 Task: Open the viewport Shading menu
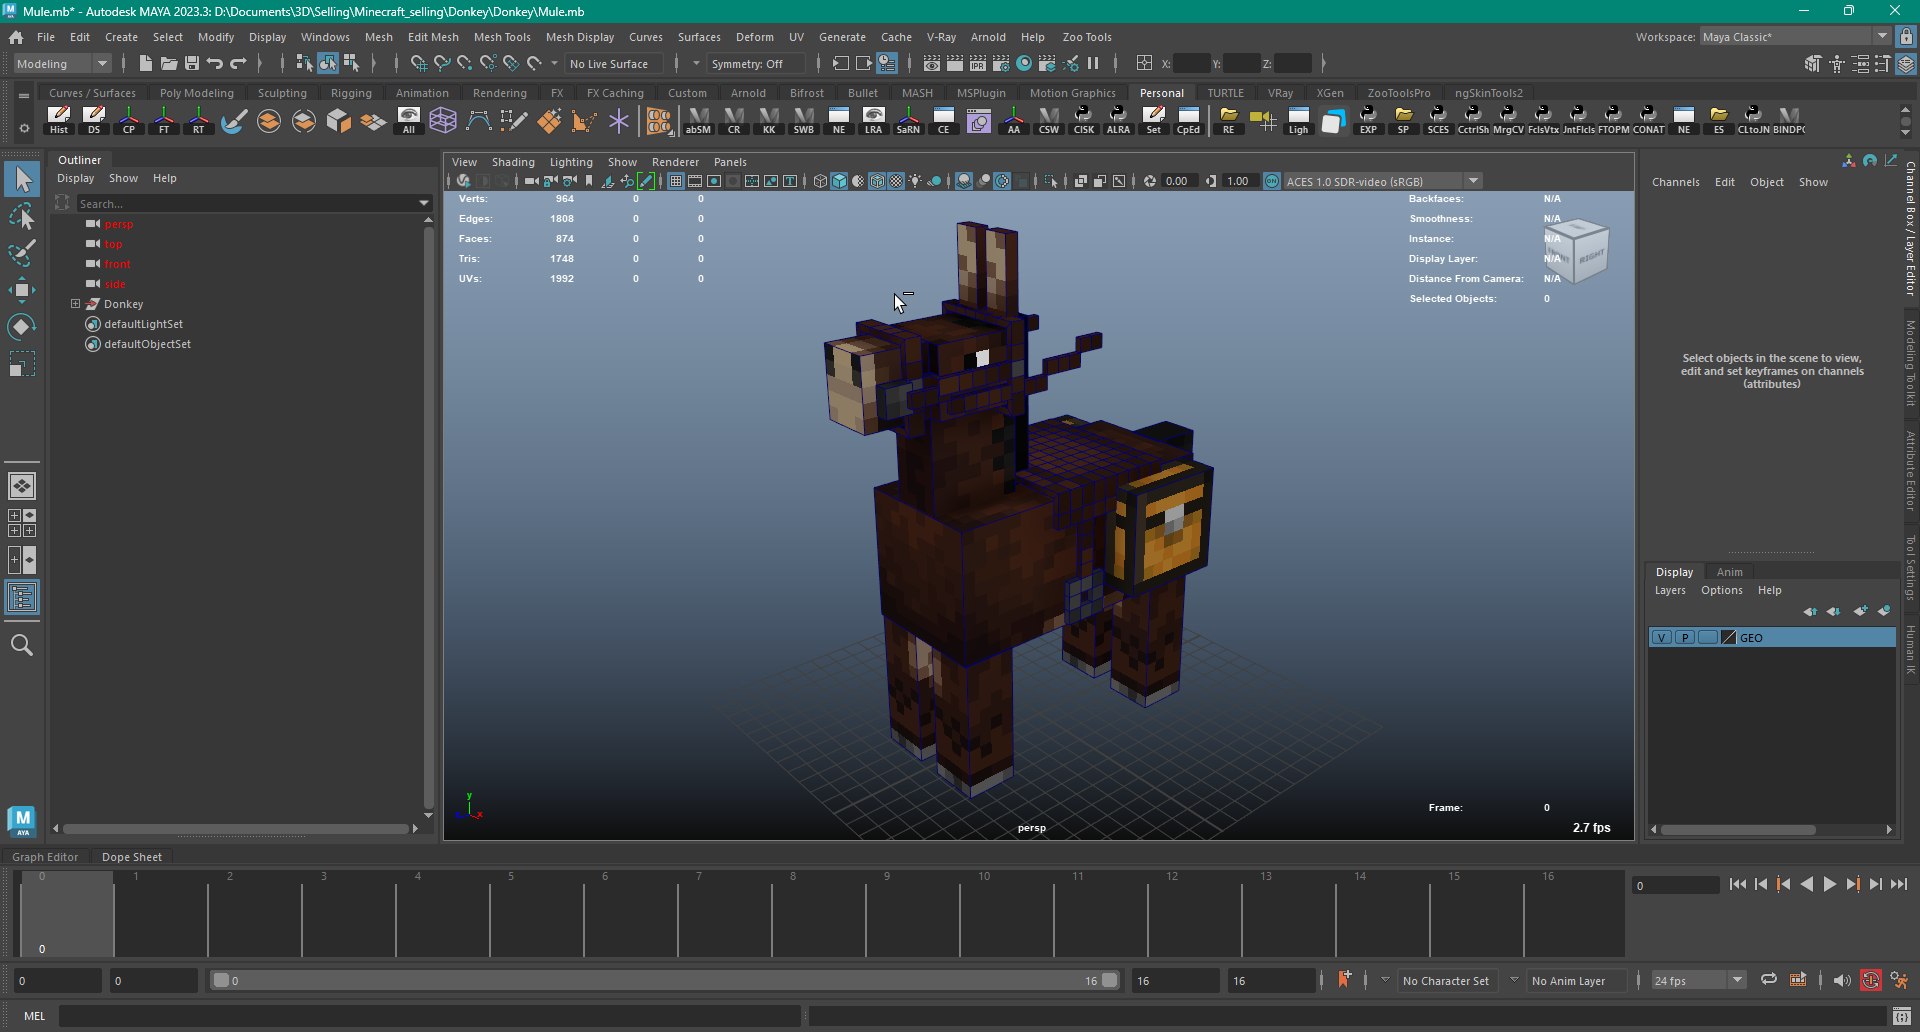click(513, 161)
